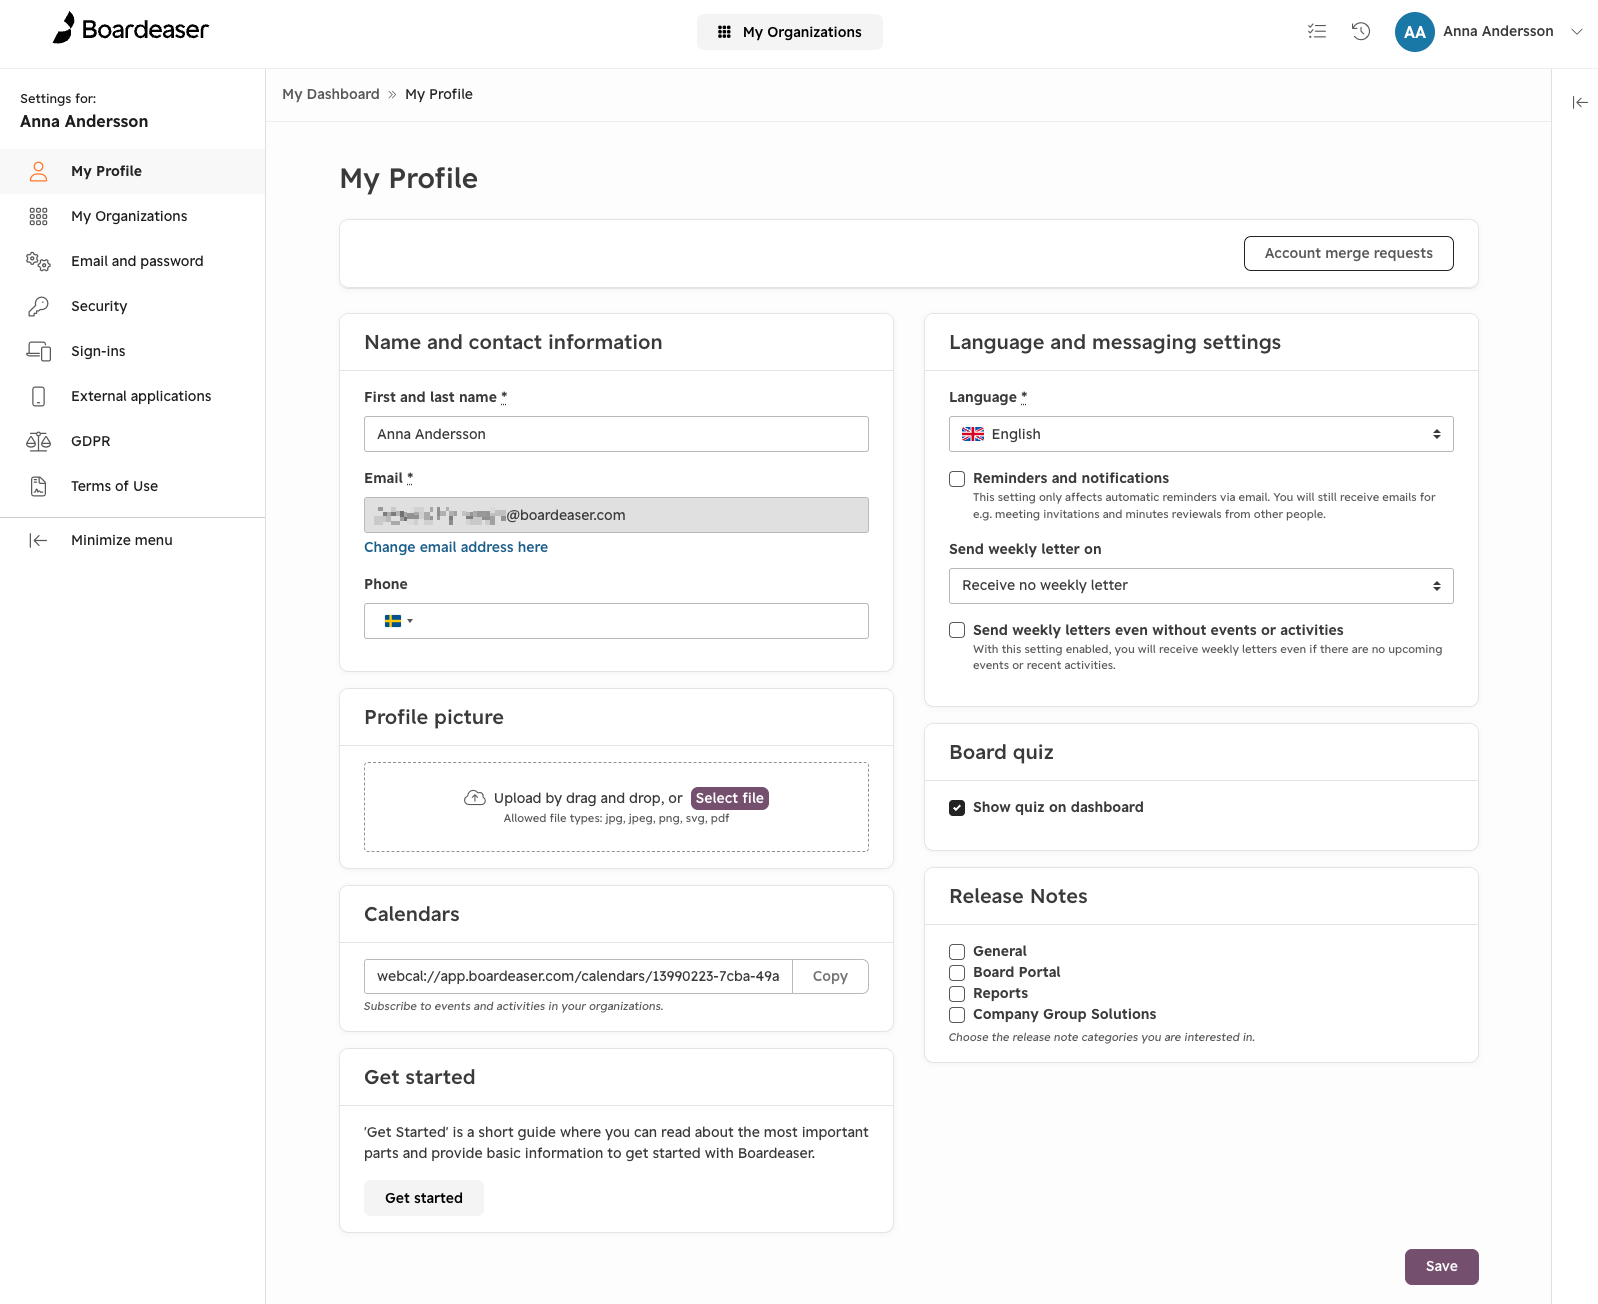Open the phone country flag selector
The image size is (1598, 1304).
coord(398,621)
